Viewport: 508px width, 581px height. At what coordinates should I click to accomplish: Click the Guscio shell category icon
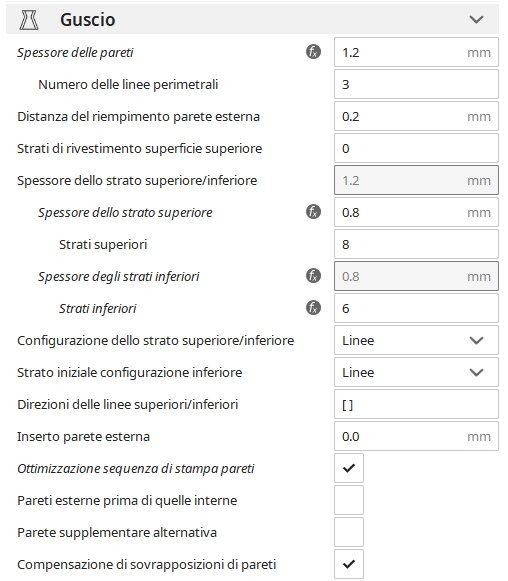tap(29, 20)
